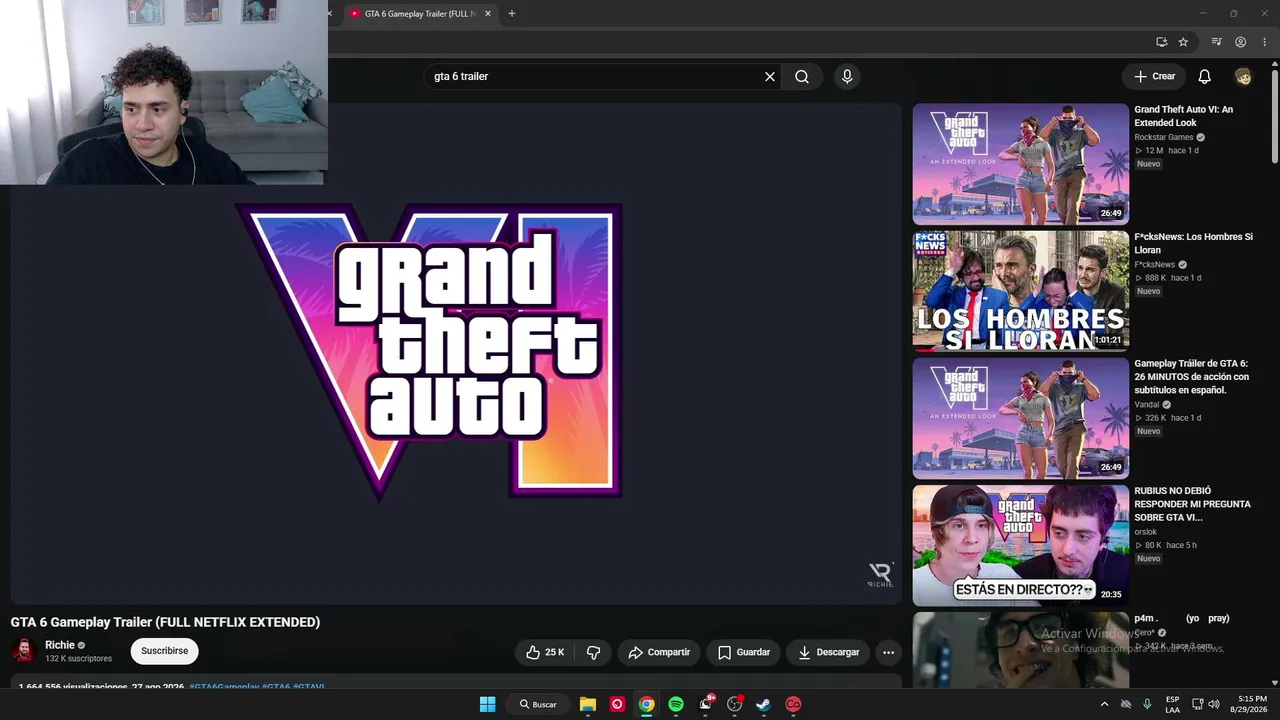Open Richie's channel avatar
Viewport: 1280px width, 720px height.
coord(23,651)
